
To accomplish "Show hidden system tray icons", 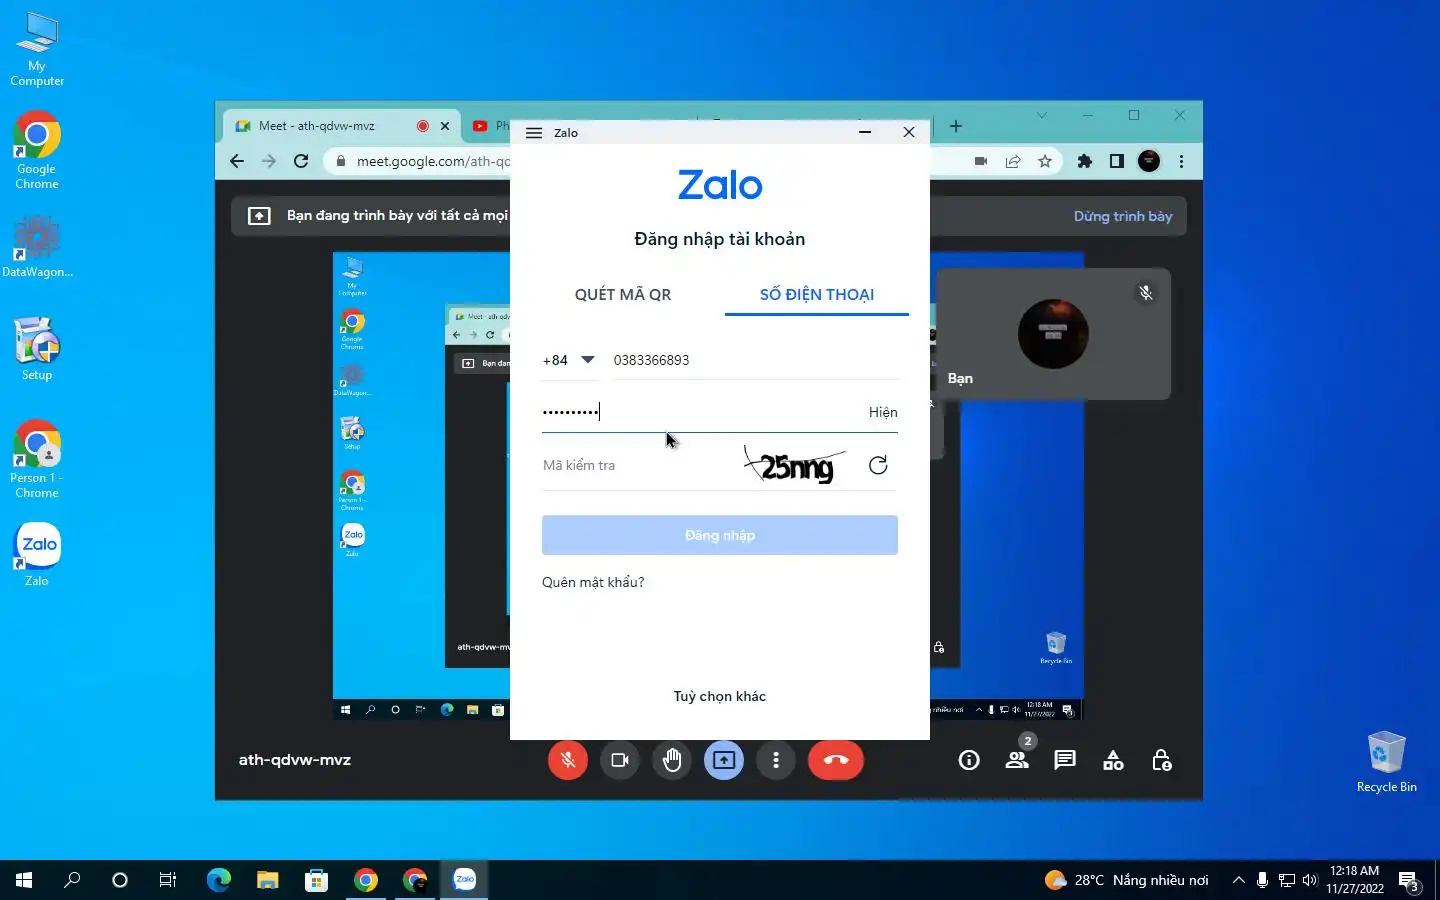I will (1238, 880).
